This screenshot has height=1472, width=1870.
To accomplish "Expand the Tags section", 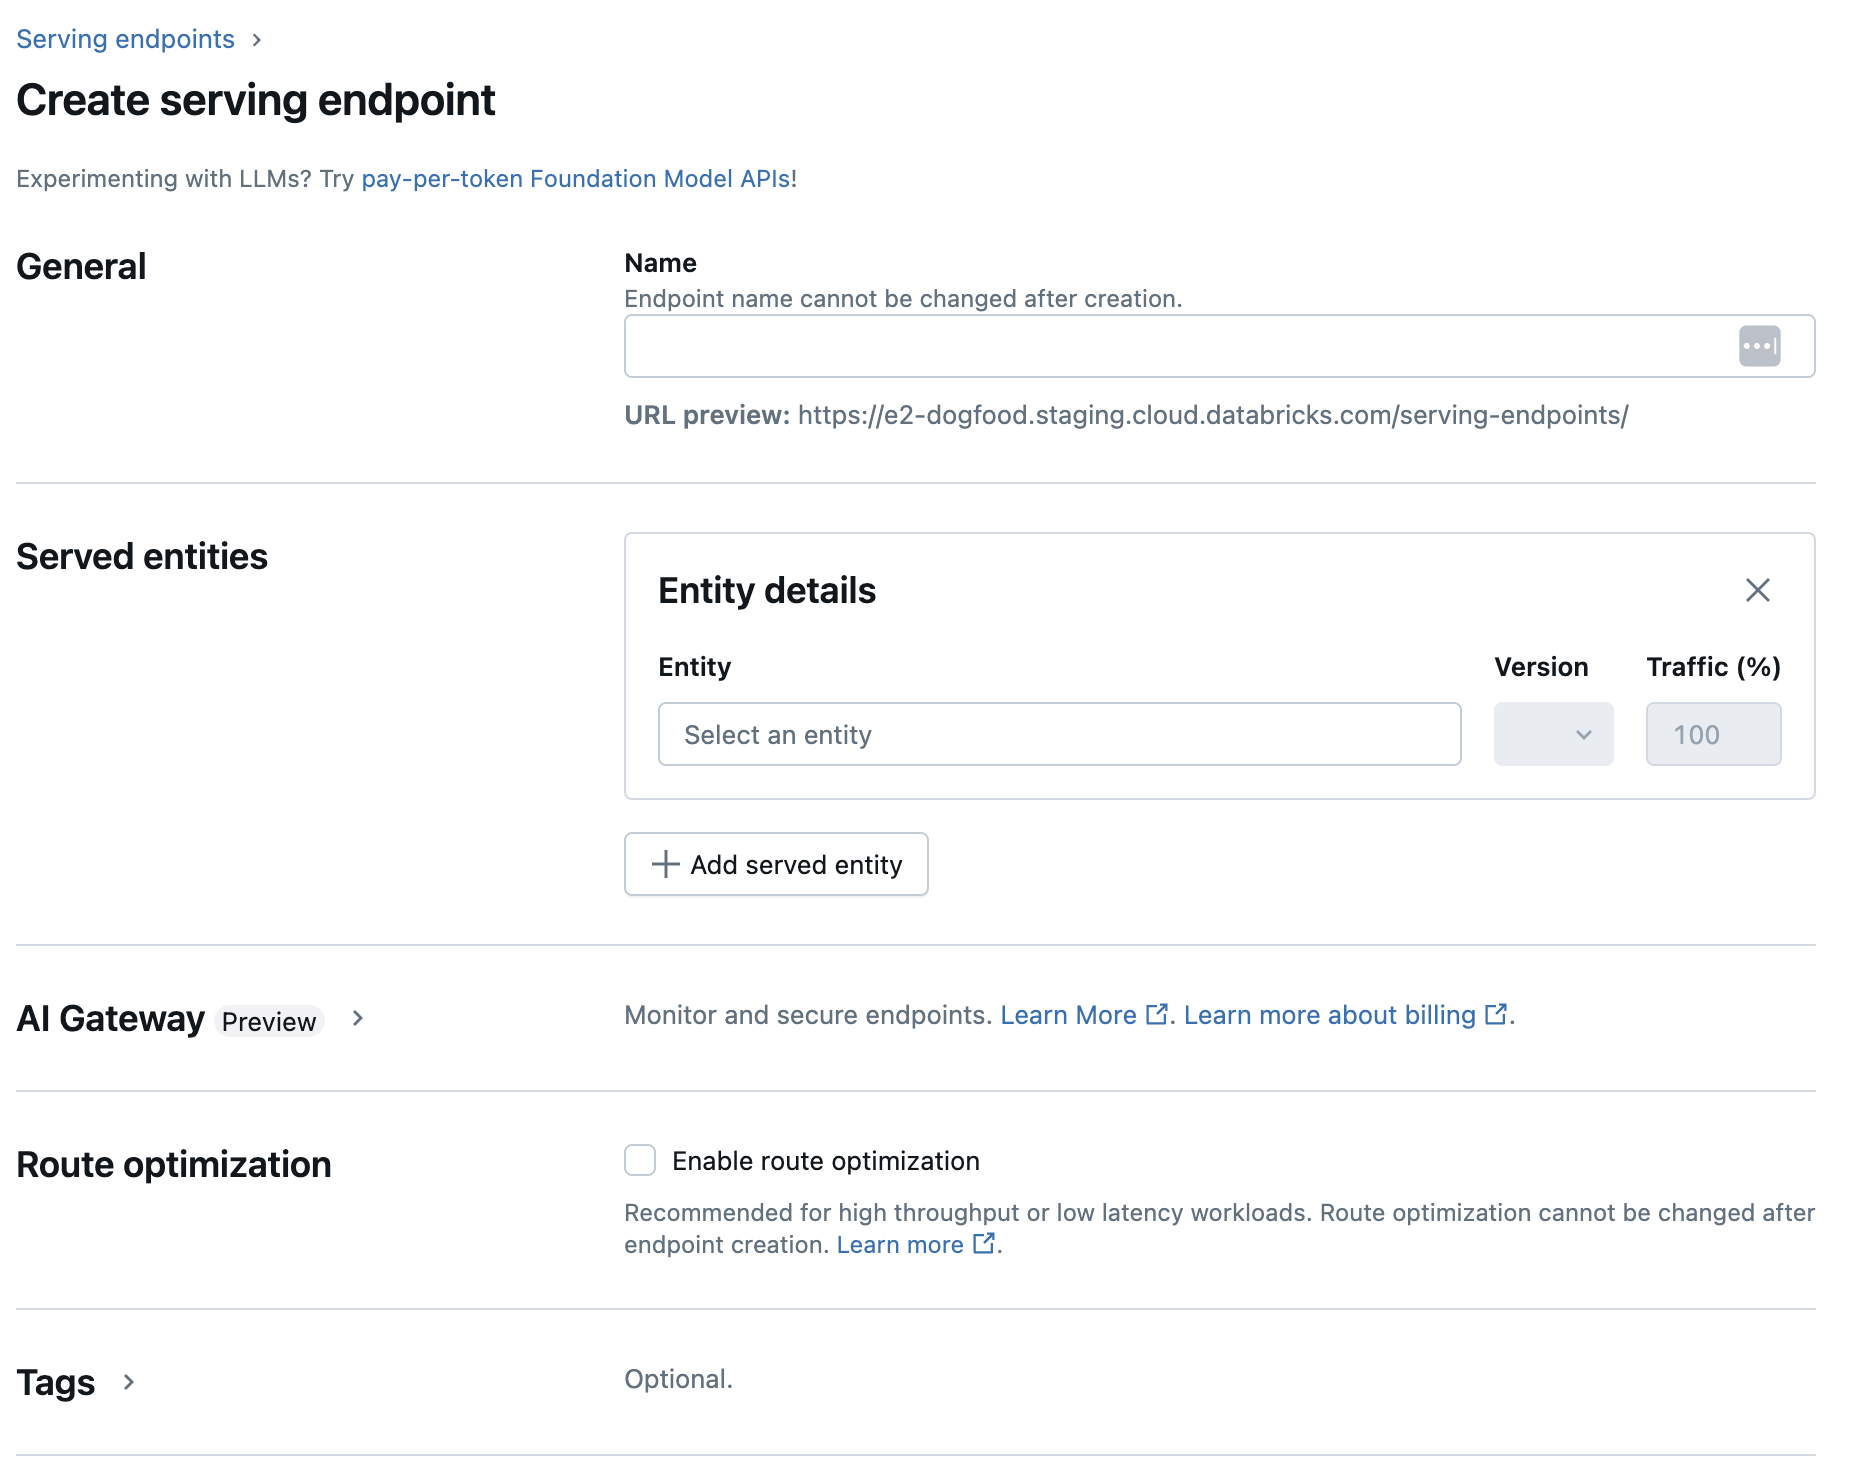I will pyautogui.click(x=130, y=1383).
